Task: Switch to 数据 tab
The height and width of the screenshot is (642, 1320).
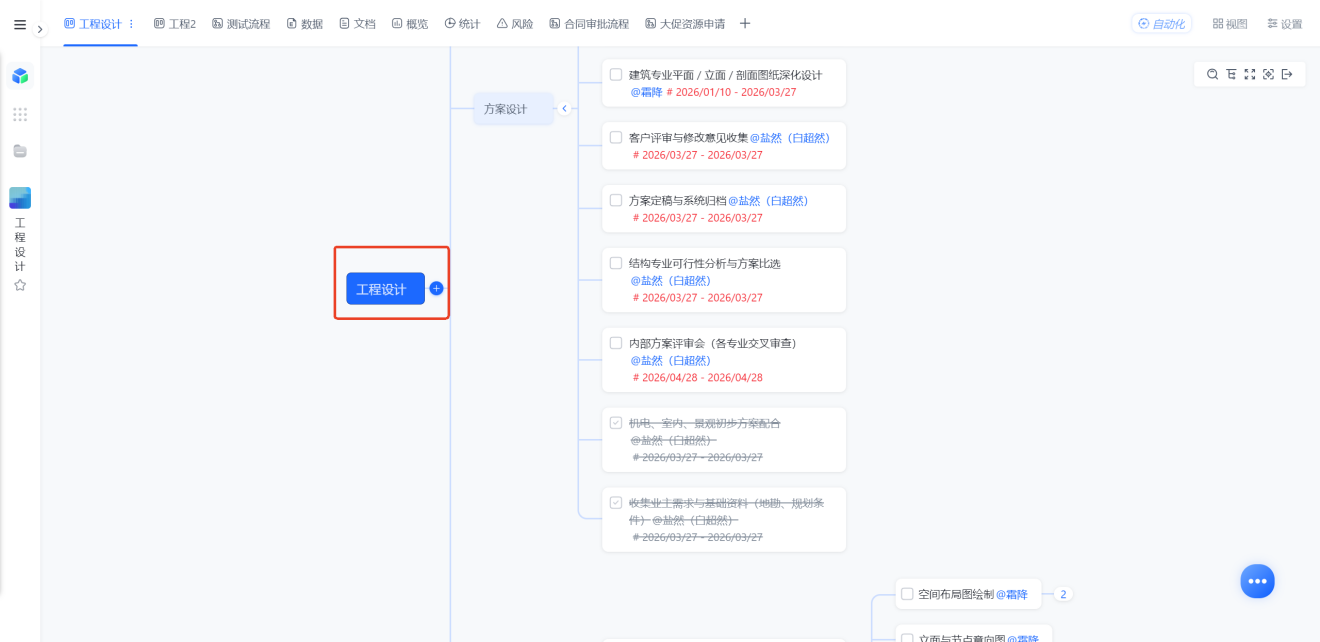Action: [x=305, y=24]
